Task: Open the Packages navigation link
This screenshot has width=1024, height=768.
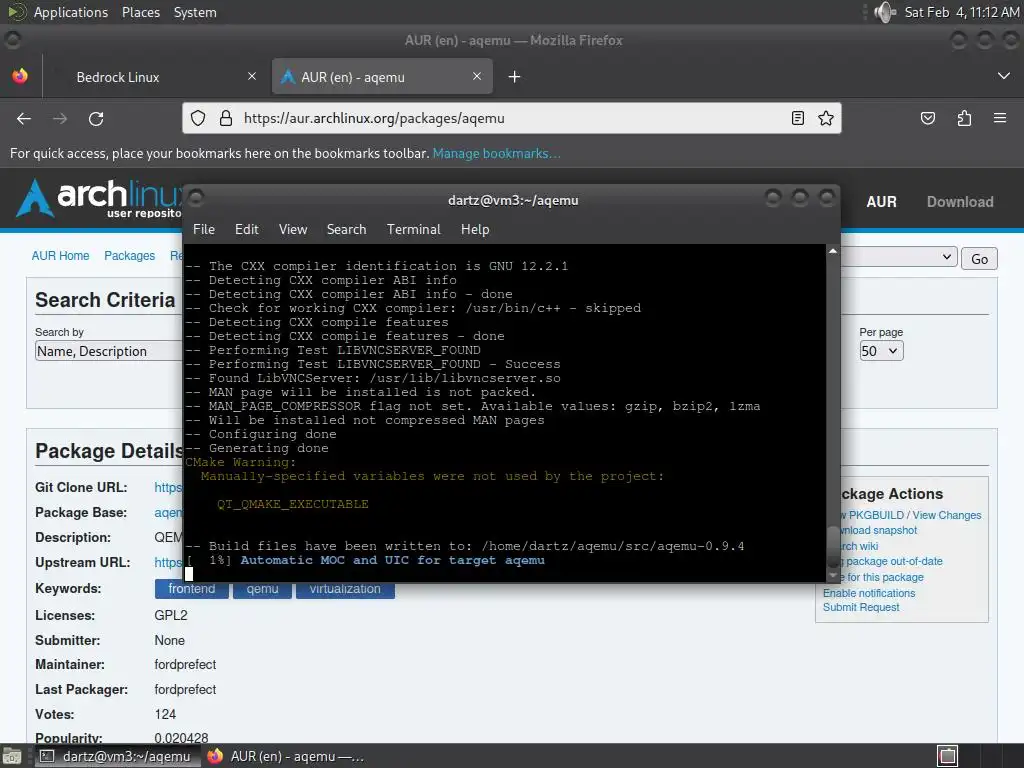Action: [129, 255]
